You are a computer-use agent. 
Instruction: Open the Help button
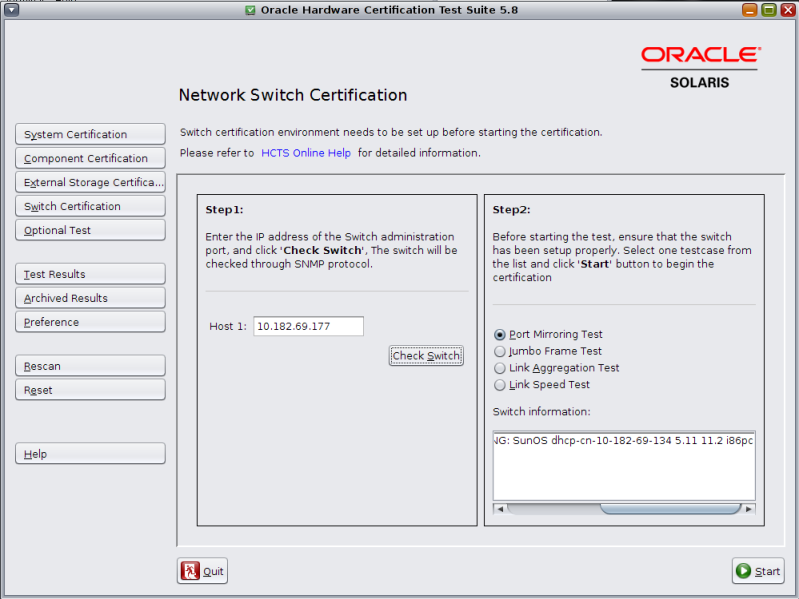[90, 453]
